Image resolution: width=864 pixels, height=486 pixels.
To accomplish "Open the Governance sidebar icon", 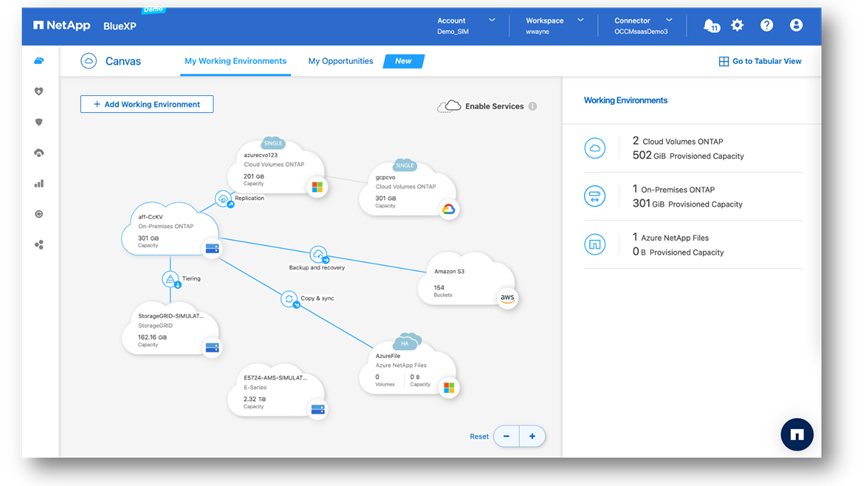I will coord(39,153).
